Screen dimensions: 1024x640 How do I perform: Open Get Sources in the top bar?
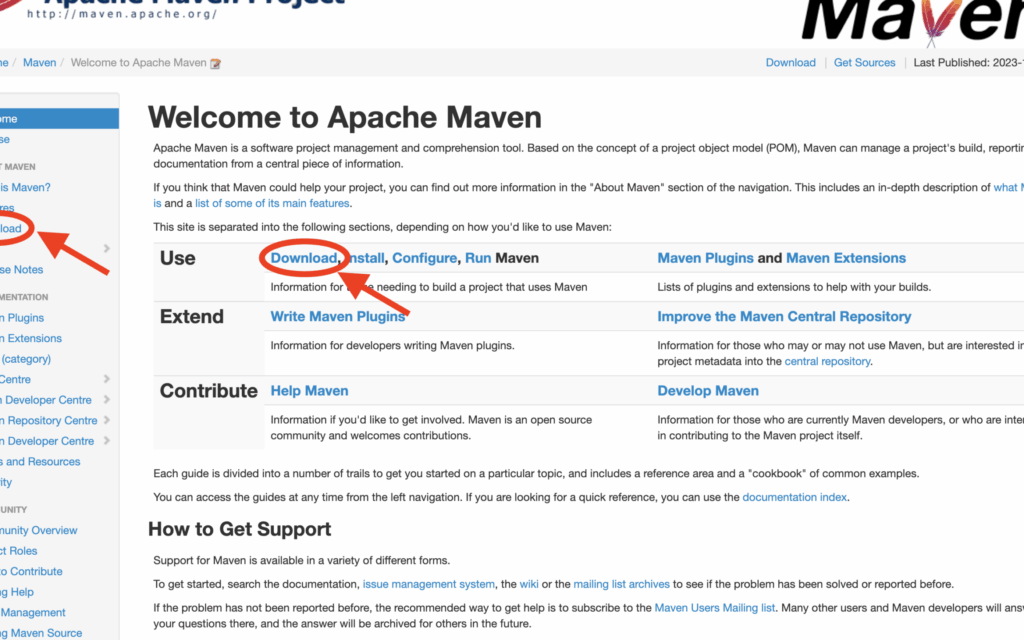864,62
